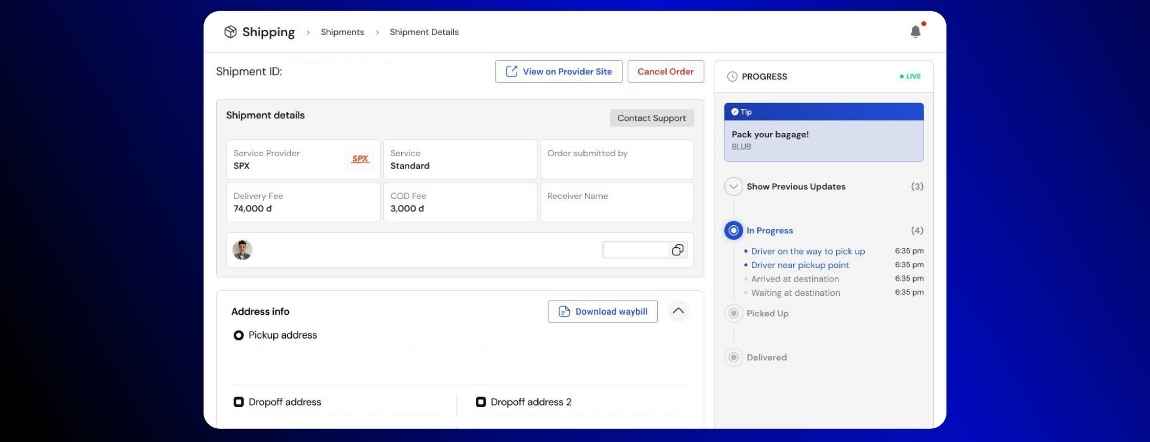Click the Cancel Order button
Image resolution: width=1150 pixels, height=442 pixels.
coord(665,71)
